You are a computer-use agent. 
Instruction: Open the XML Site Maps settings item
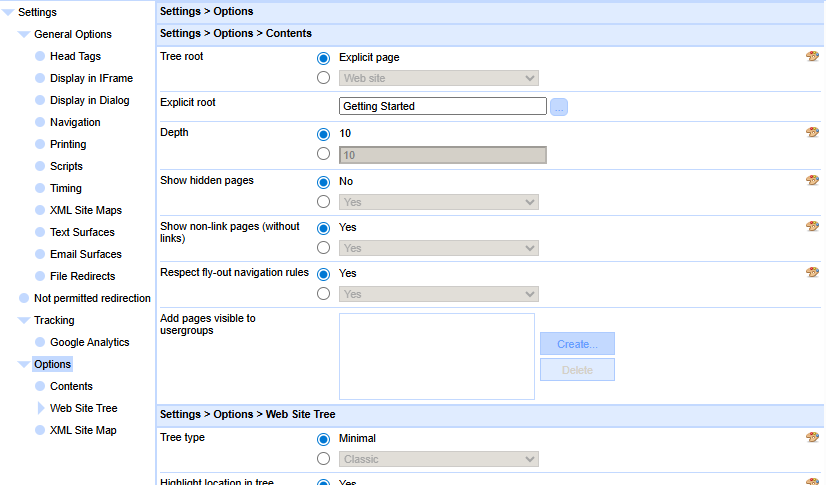point(85,210)
